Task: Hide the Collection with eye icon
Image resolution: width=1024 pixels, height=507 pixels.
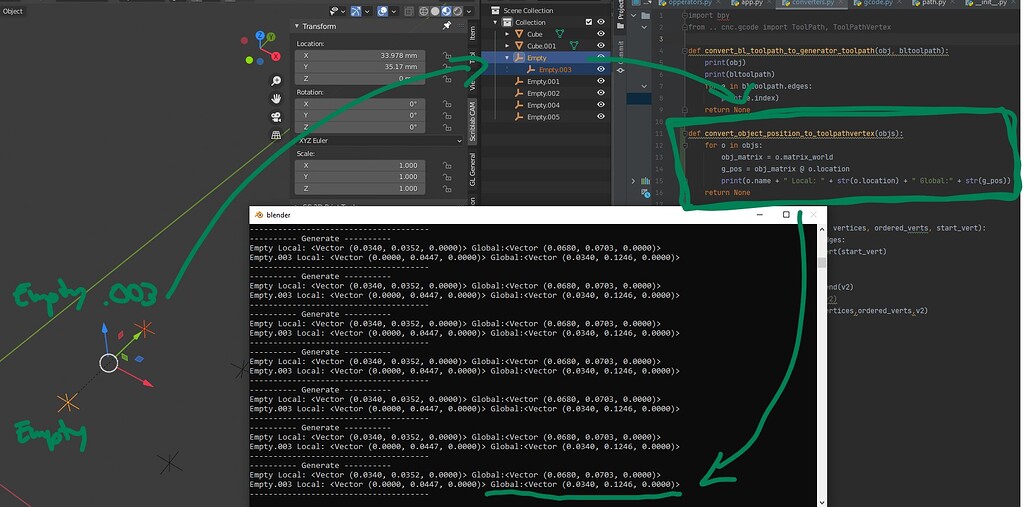Action: (x=601, y=22)
